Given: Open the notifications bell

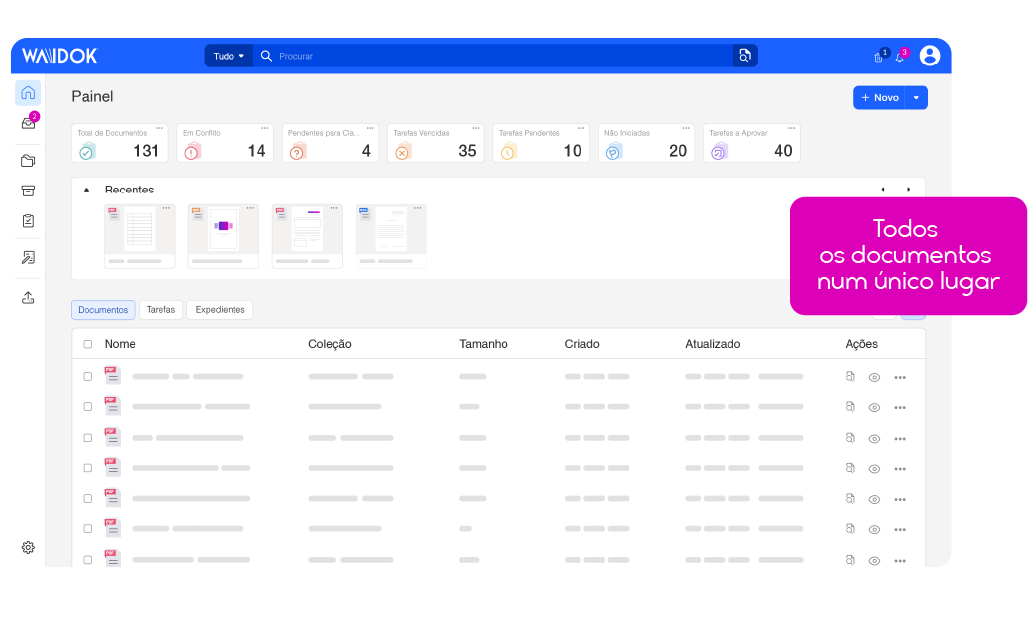Looking at the screenshot, I should (900, 58).
